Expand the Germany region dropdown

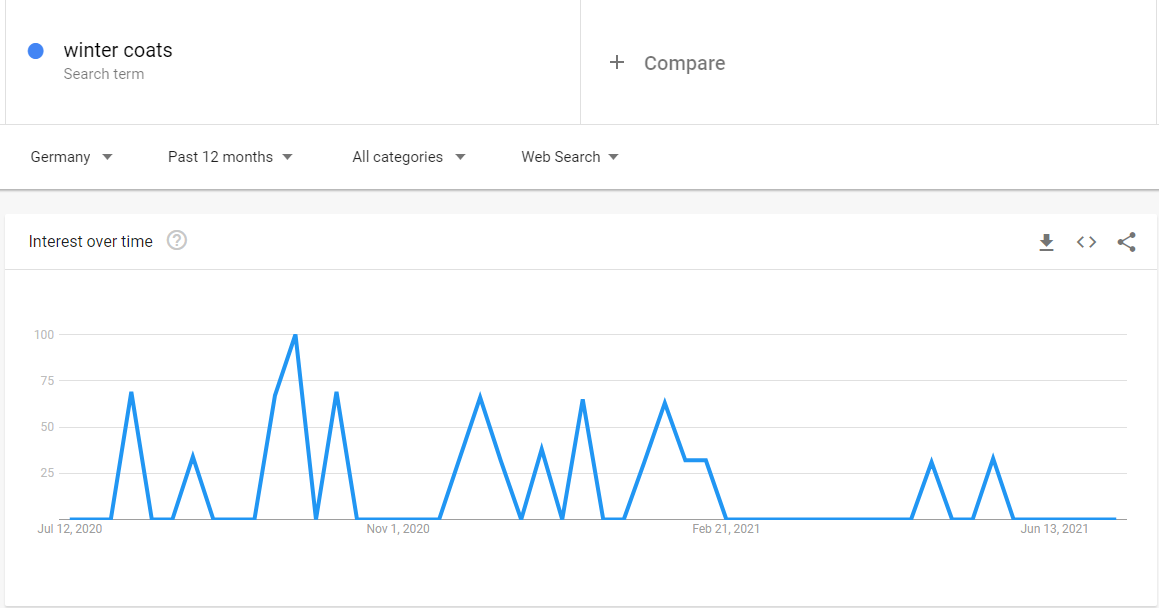point(72,157)
